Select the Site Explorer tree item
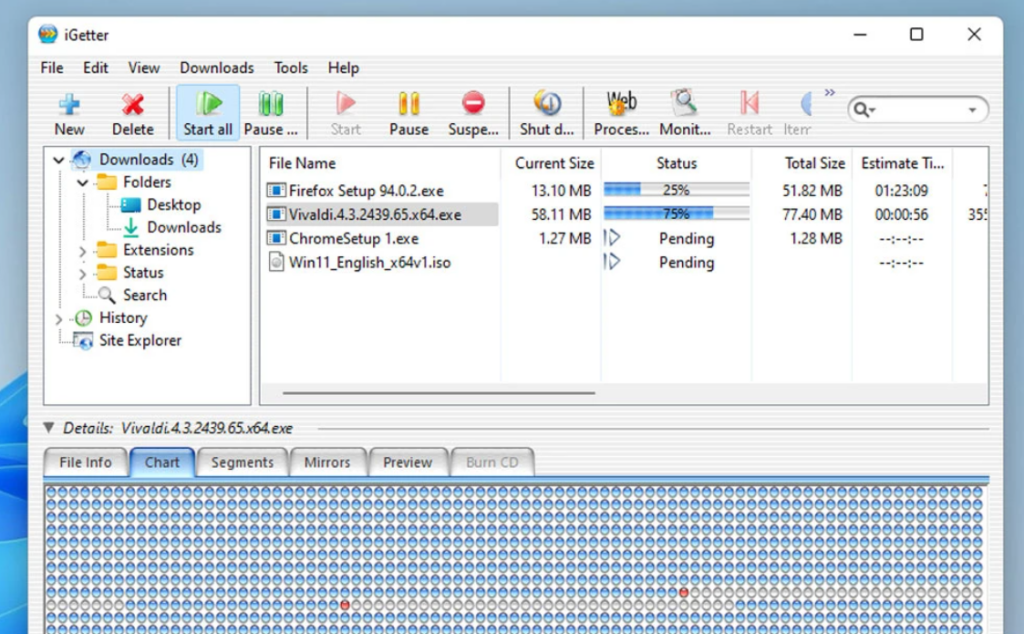Image resolution: width=1024 pixels, height=634 pixels. coord(140,341)
